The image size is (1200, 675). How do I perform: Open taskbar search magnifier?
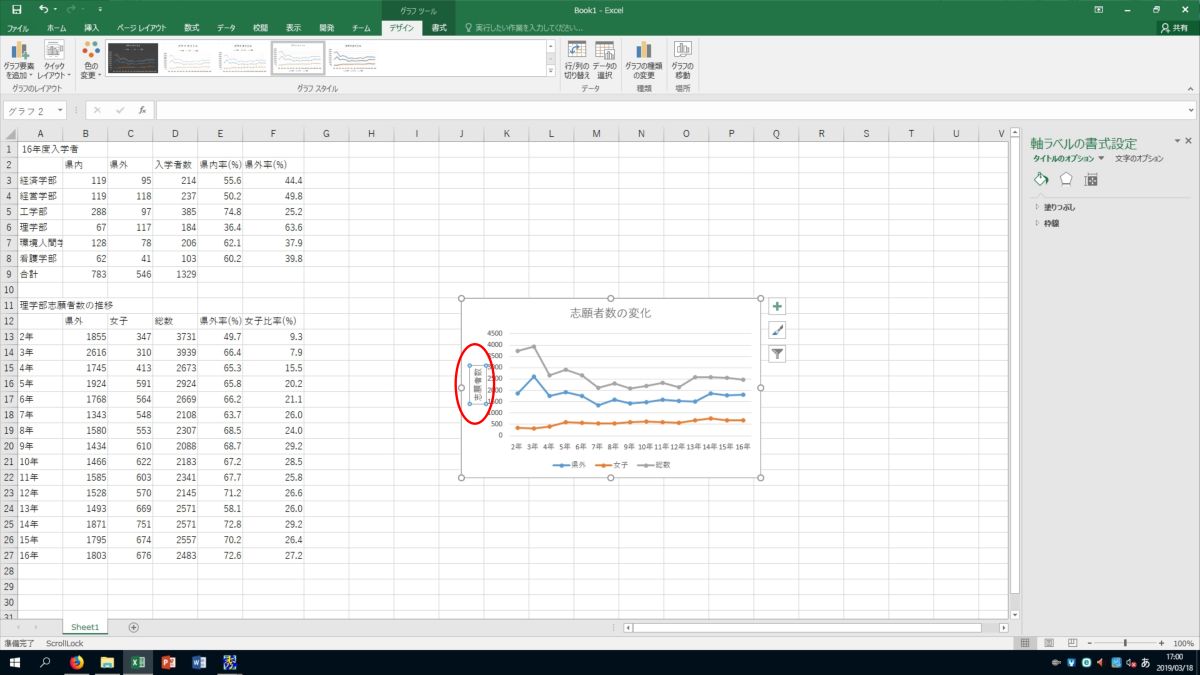[x=45, y=662]
